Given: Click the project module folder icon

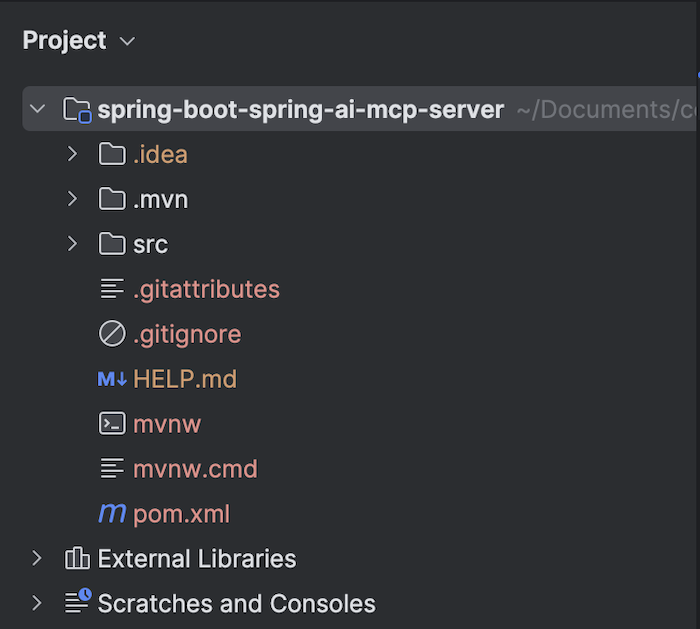Looking at the screenshot, I should pyautogui.click(x=77, y=110).
